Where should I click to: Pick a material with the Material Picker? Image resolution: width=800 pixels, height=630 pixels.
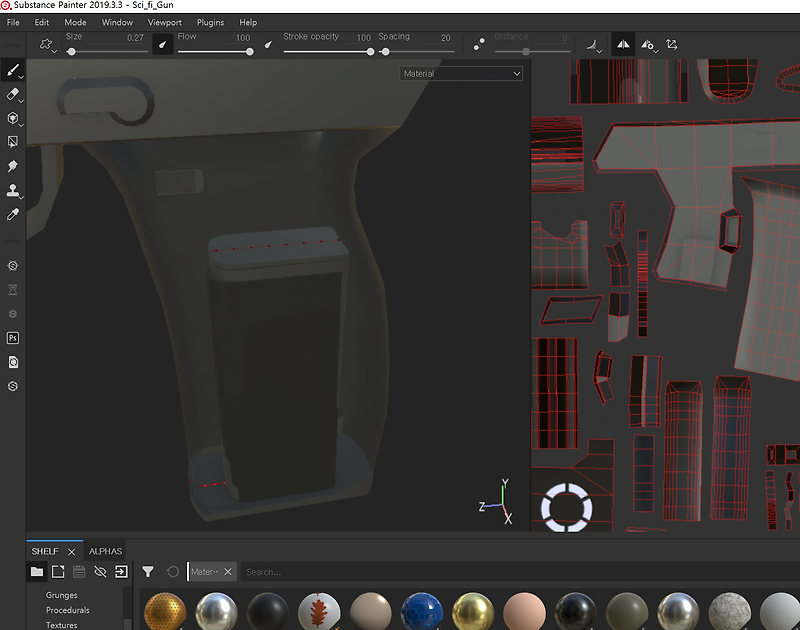coord(13,214)
